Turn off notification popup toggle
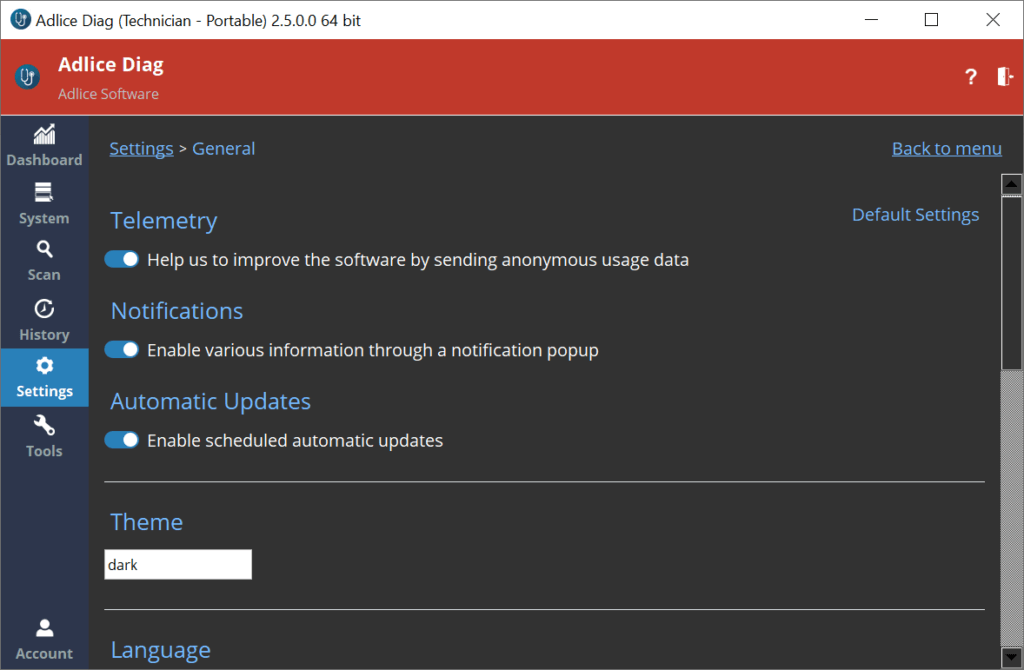The height and width of the screenshot is (670, 1024). coord(122,349)
